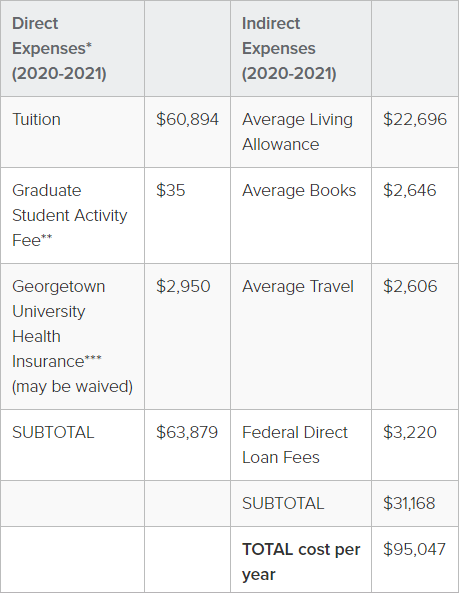This screenshot has width=459, height=593.
Task: Click the Tuition row label
Action: [36, 120]
